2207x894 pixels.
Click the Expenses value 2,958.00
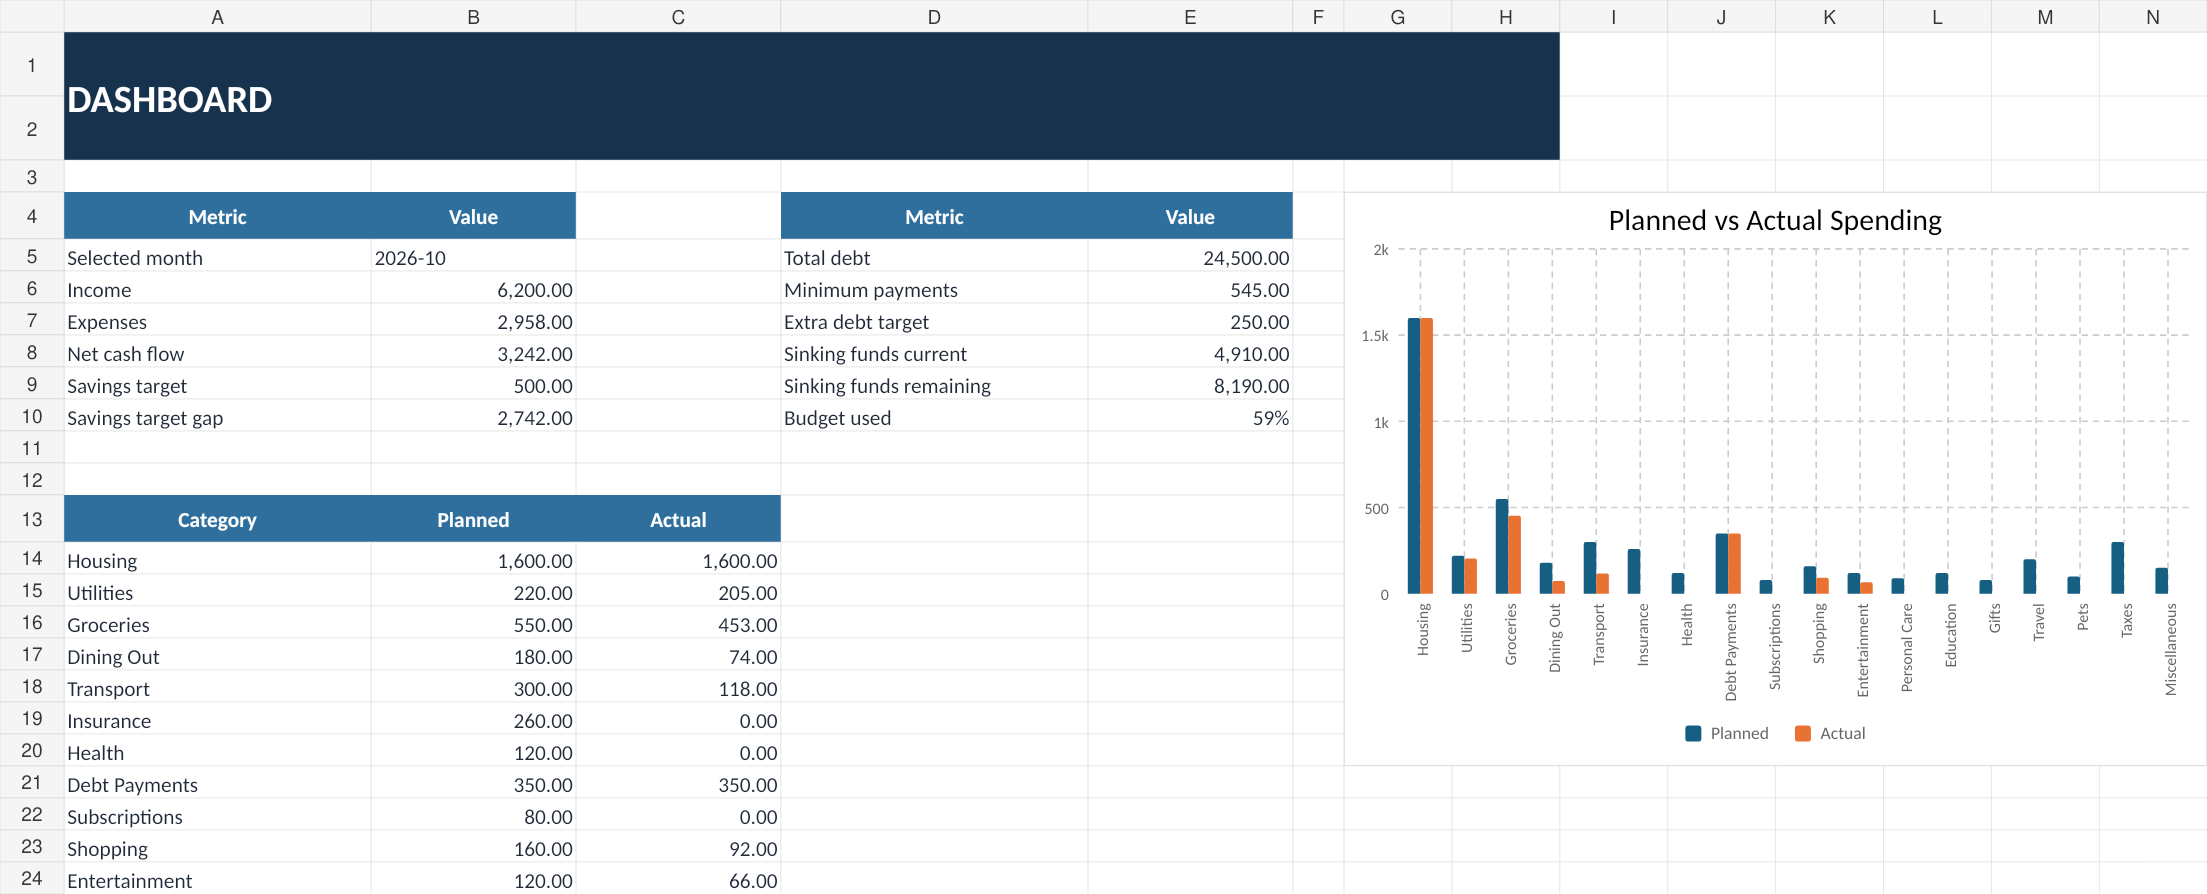point(473,322)
